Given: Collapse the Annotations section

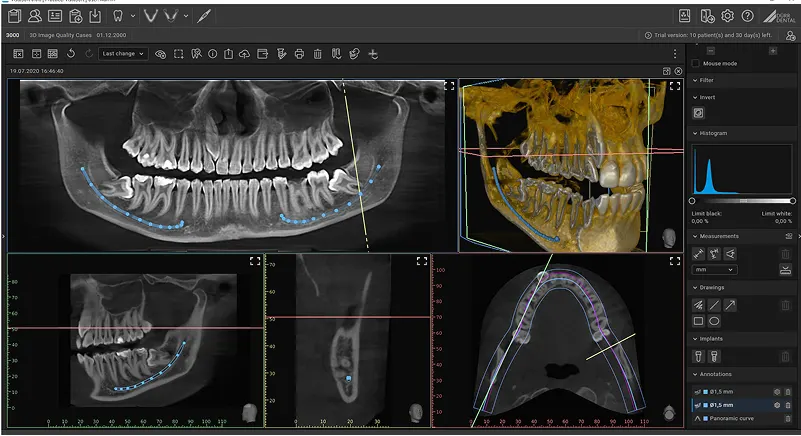Looking at the screenshot, I should 695,374.
